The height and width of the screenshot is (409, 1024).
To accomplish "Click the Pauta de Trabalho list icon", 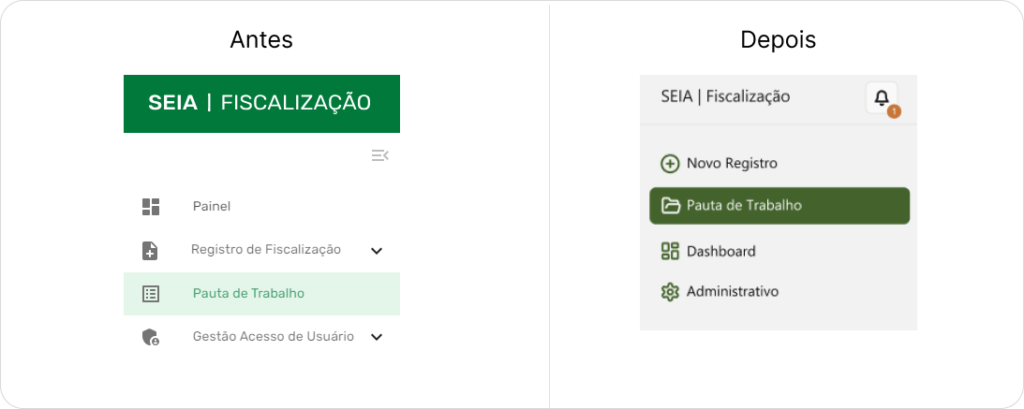I will (x=151, y=294).
